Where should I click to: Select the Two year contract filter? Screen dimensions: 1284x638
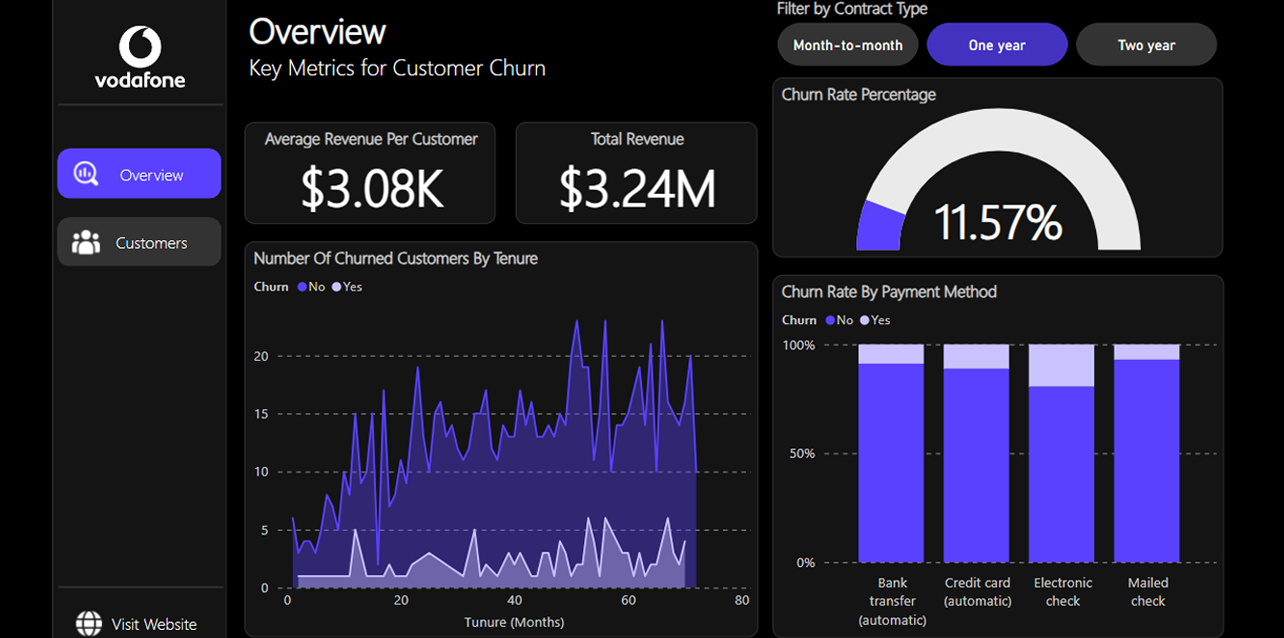1146,45
